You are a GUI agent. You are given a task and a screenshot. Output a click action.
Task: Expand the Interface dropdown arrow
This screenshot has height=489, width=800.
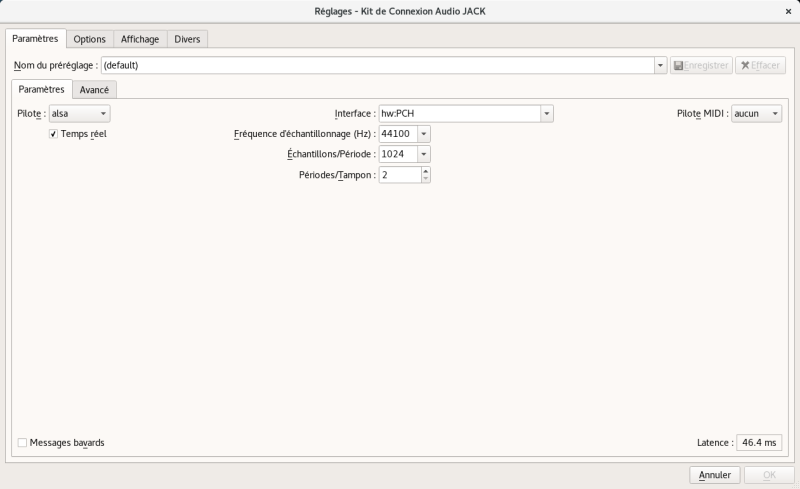coord(546,113)
